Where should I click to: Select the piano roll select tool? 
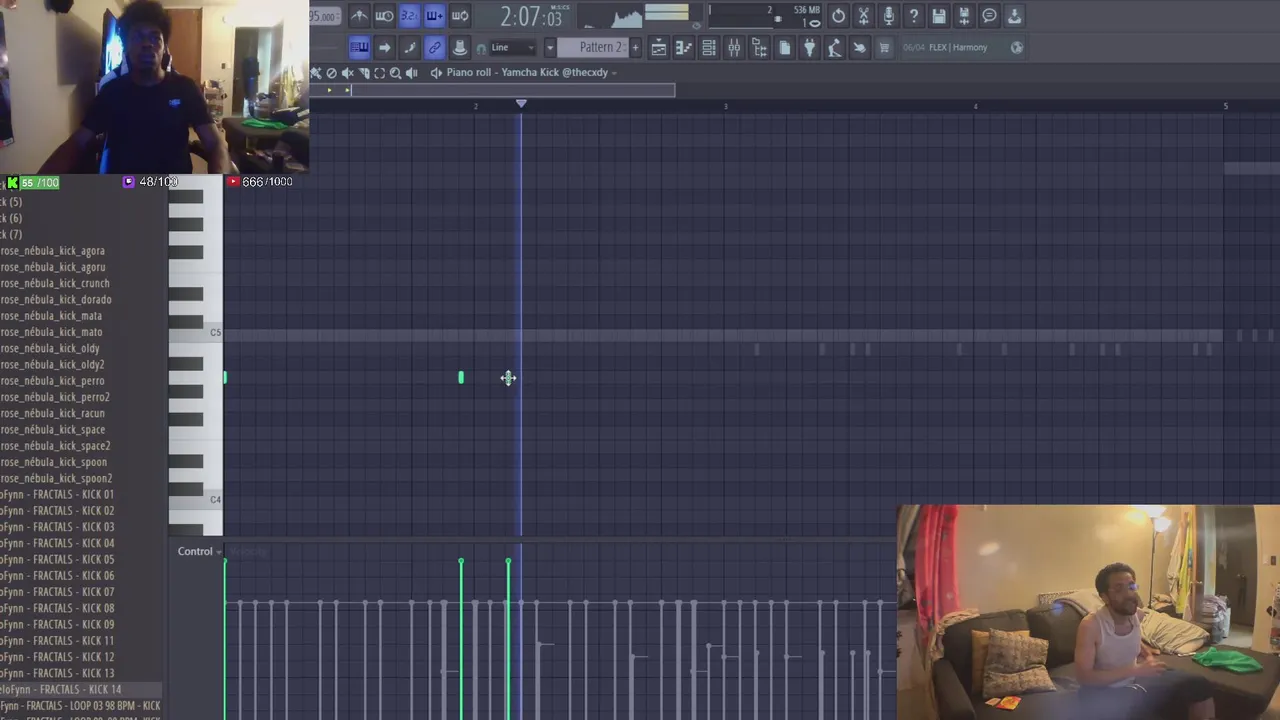coord(379,72)
